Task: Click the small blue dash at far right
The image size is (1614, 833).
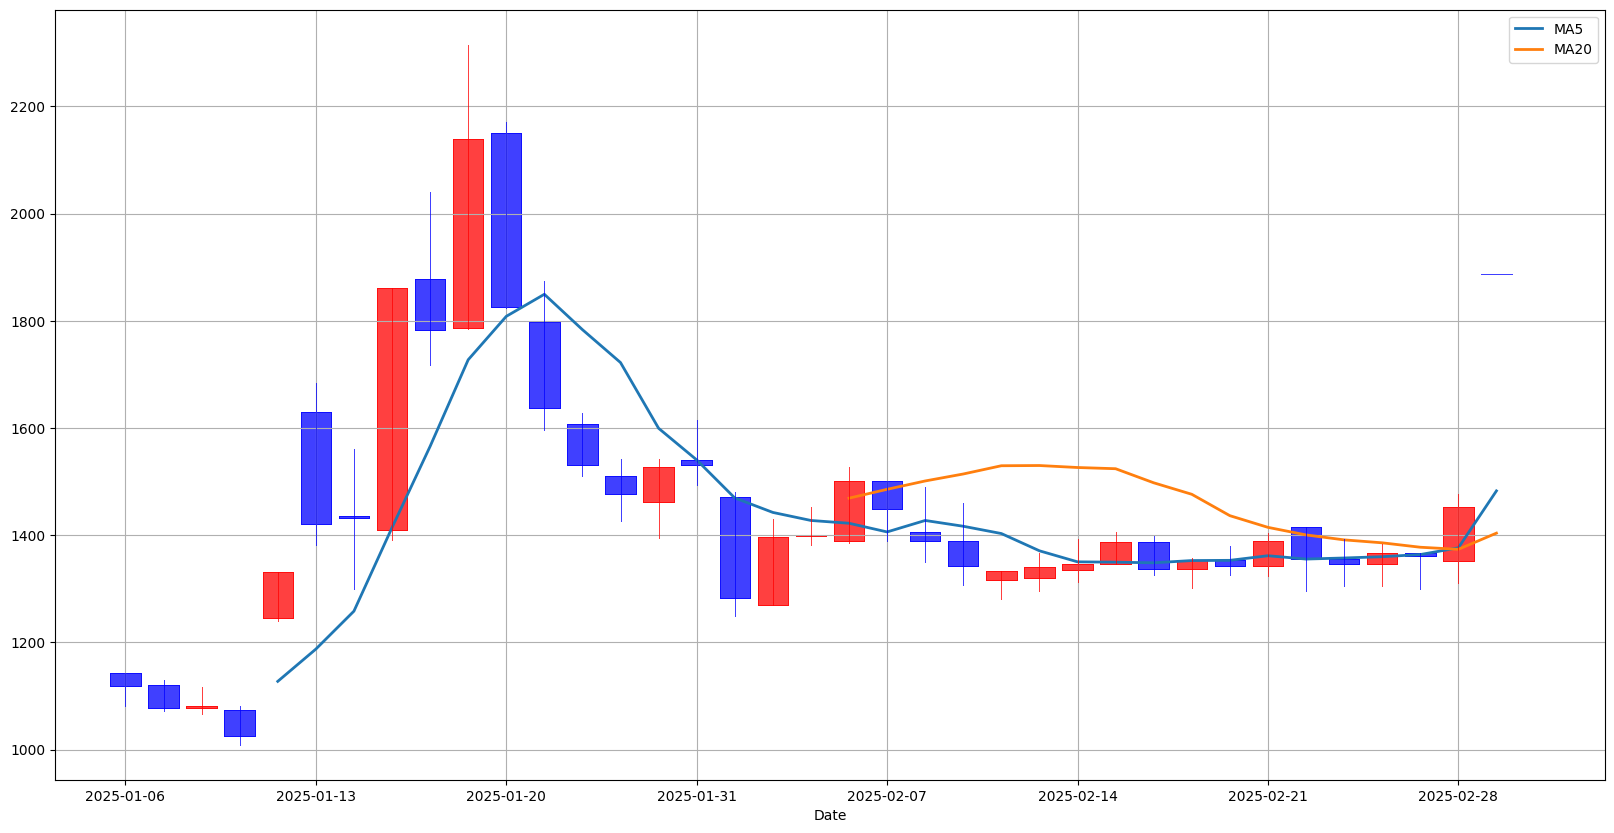Action: point(1496,274)
